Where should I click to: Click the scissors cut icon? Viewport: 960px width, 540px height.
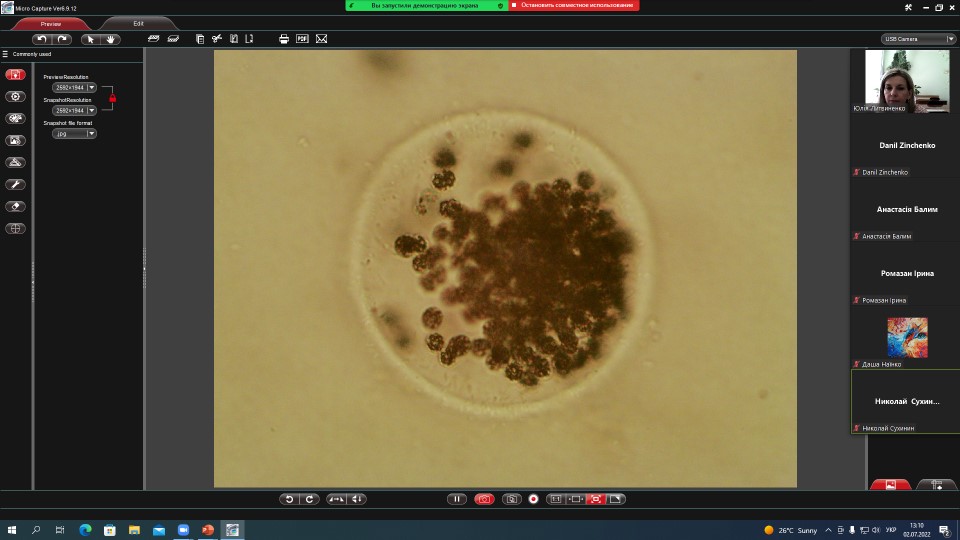(217, 39)
